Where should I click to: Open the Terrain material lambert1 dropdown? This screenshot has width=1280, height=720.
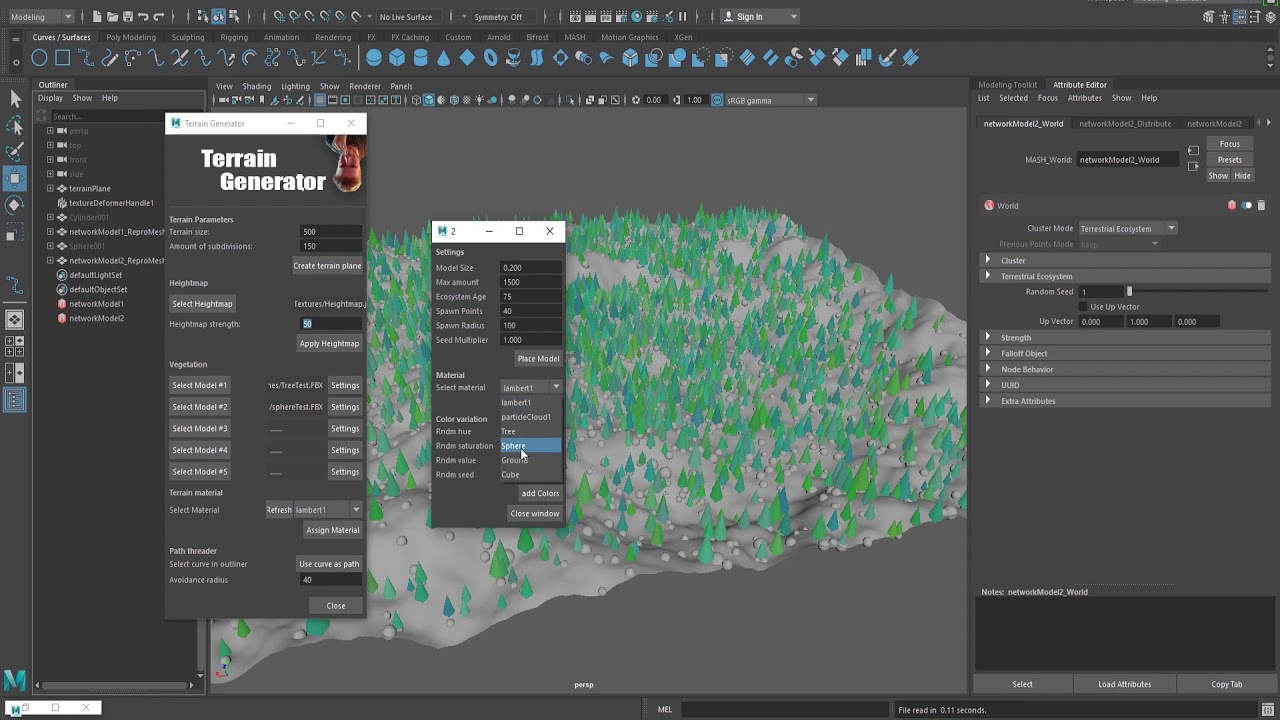click(328, 510)
